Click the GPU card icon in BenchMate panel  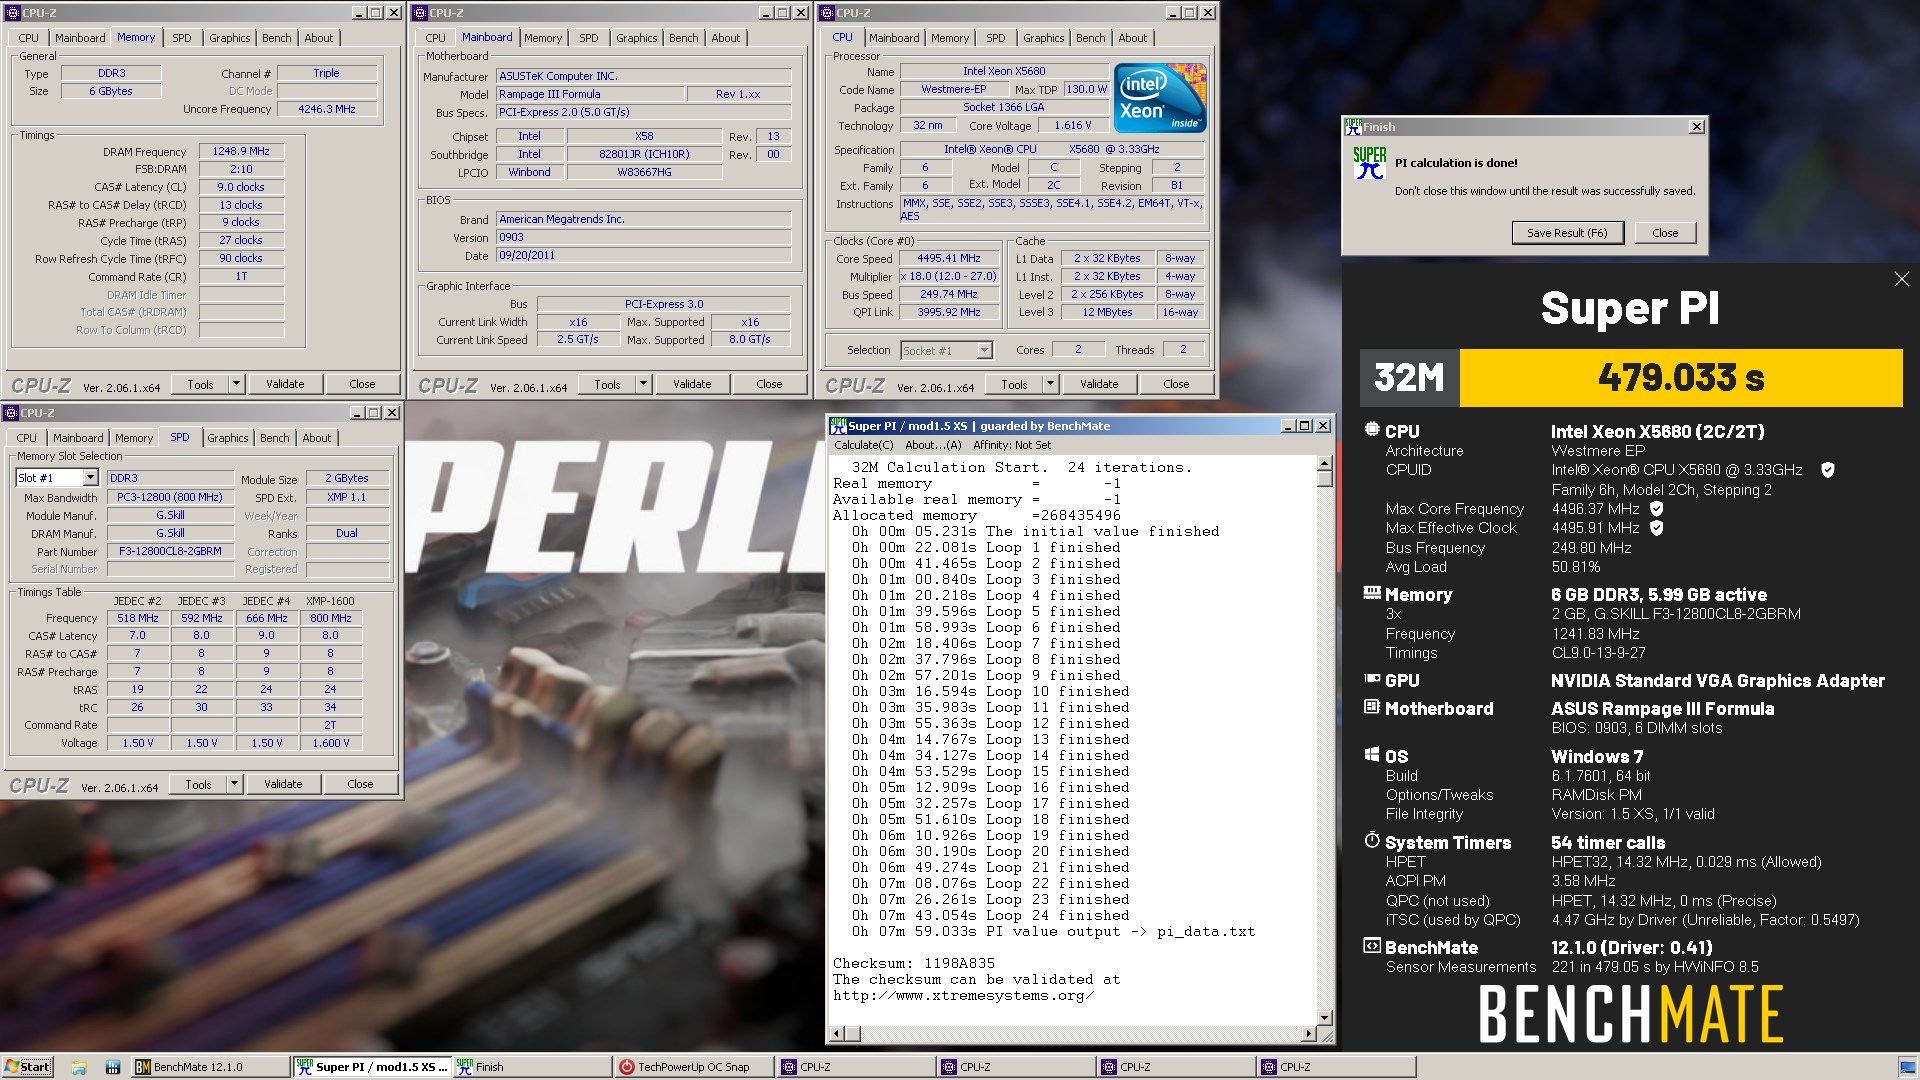click(1372, 679)
